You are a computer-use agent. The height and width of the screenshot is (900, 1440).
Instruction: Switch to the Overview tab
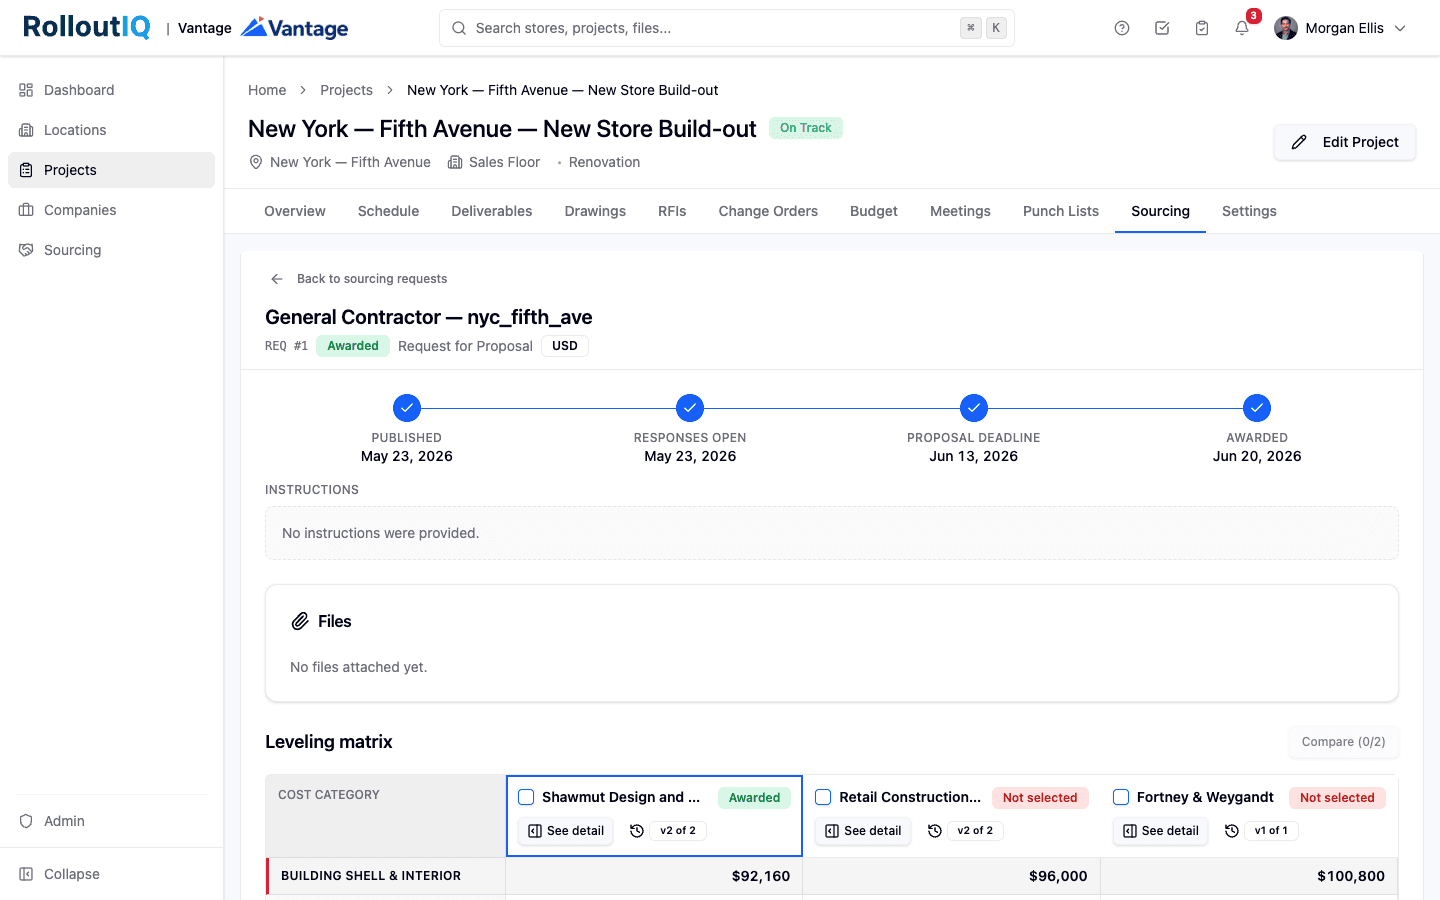[295, 211]
